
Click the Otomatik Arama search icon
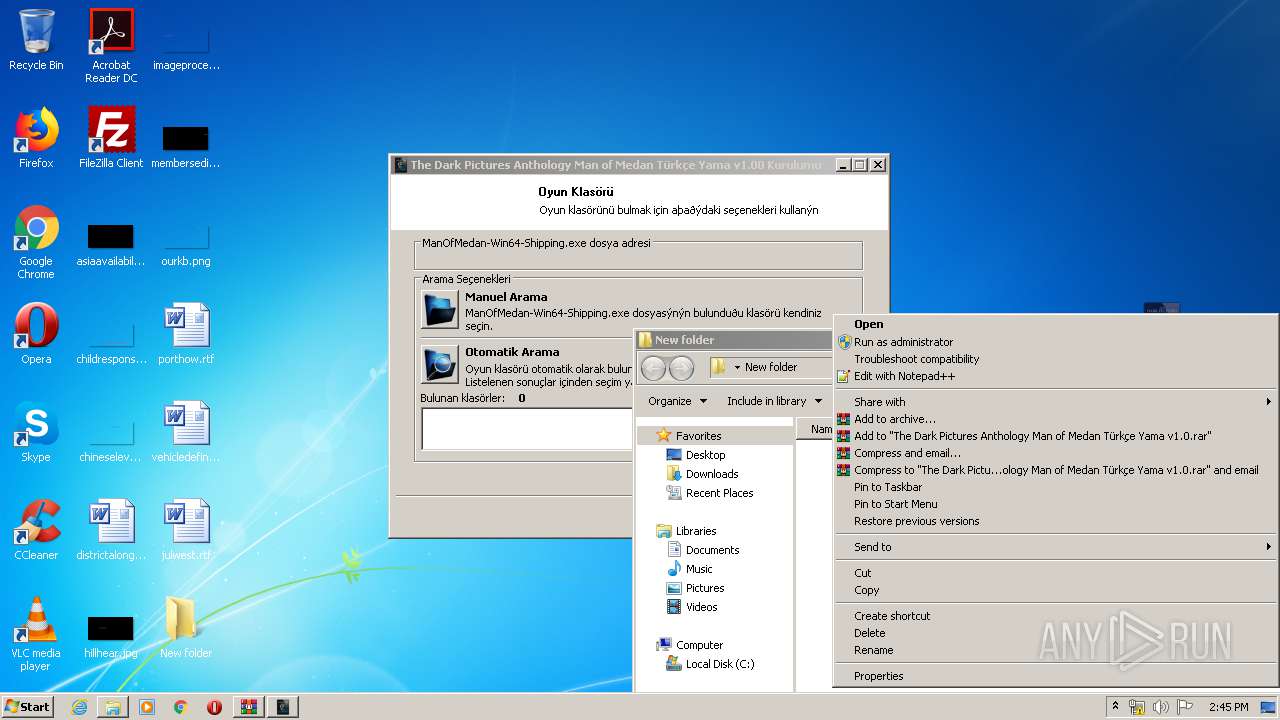tap(440, 365)
